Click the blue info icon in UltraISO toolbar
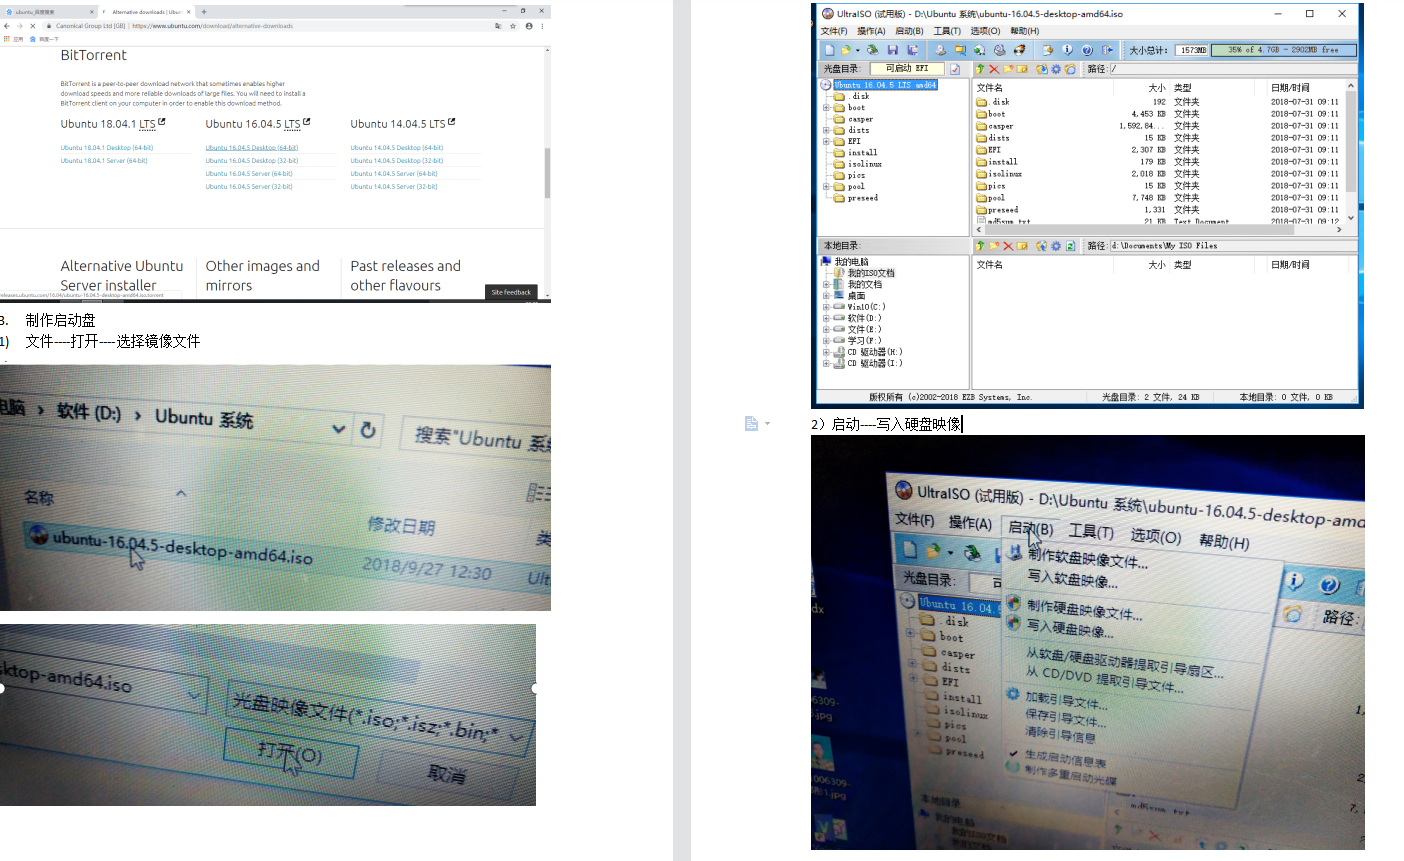The height and width of the screenshot is (861, 1404). [x=1067, y=50]
